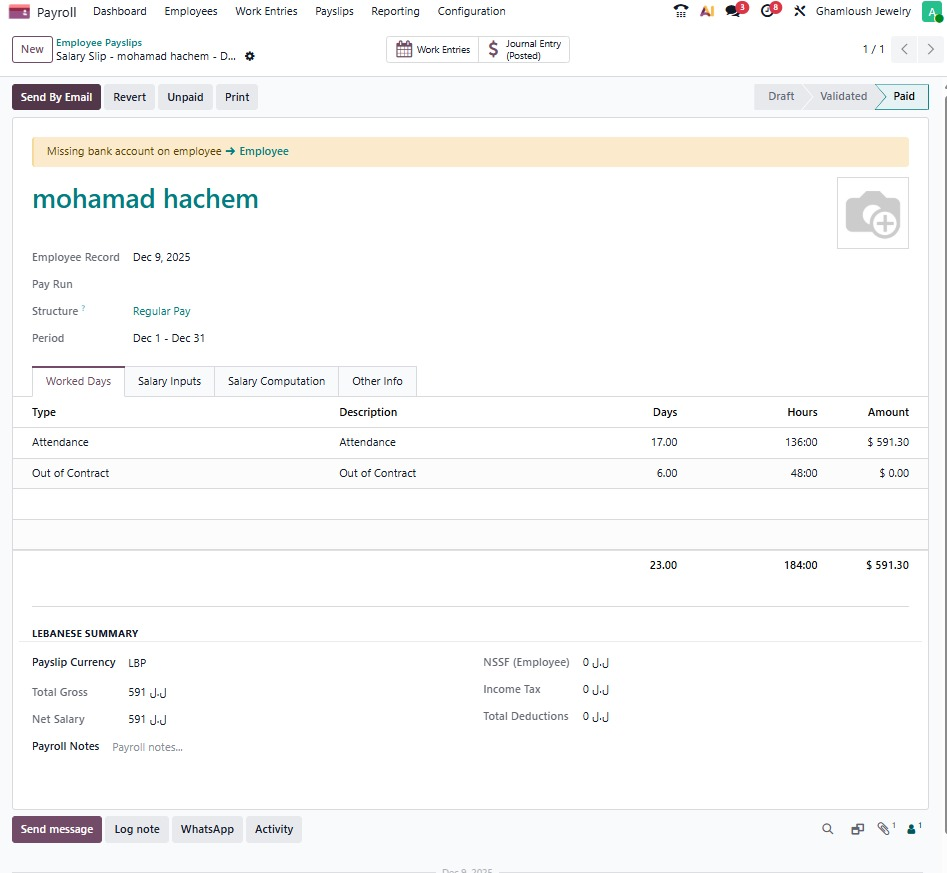Upload employee photo via camera placeholder
947x873 pixels.
coord(872,213)
